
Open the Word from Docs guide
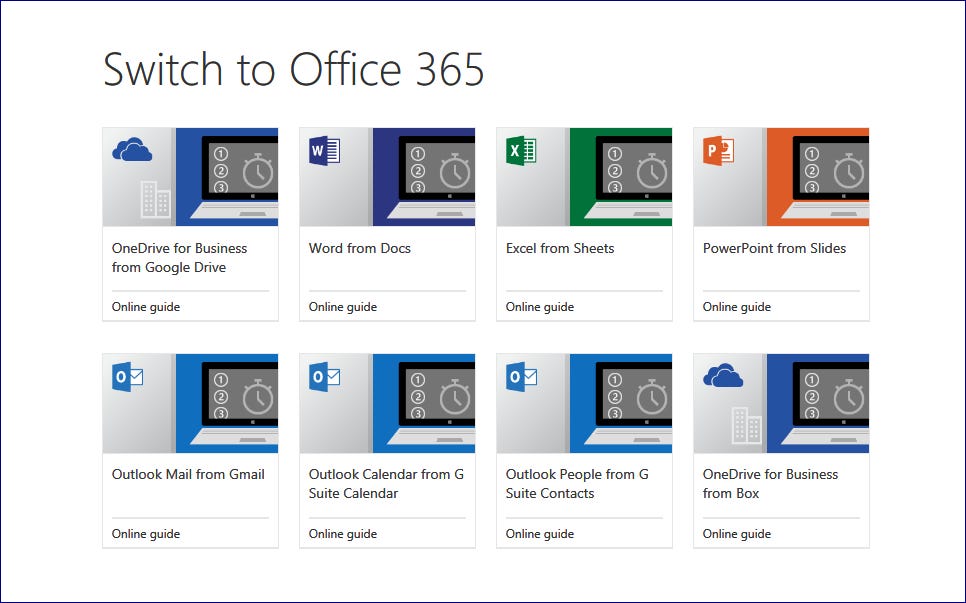pos(343,306)
